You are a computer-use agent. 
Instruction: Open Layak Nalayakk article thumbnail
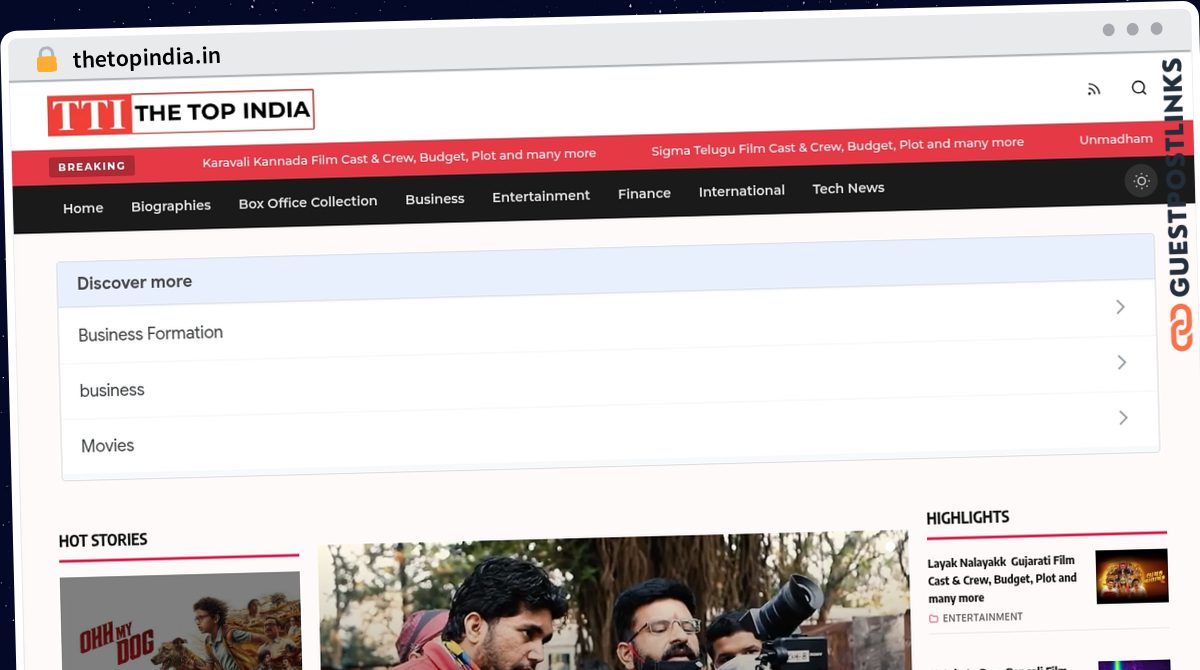coord(1132,576)
